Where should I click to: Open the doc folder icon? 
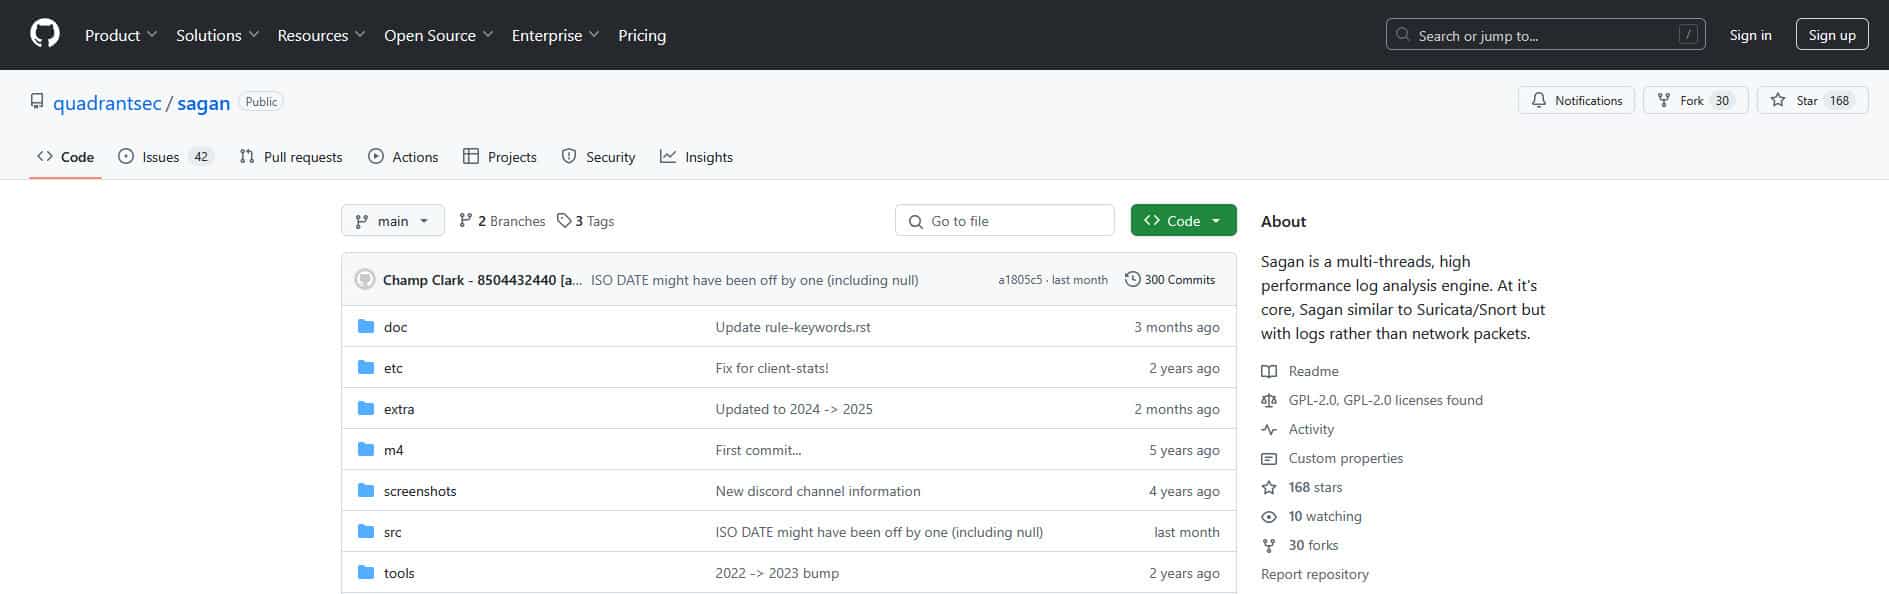366,327
